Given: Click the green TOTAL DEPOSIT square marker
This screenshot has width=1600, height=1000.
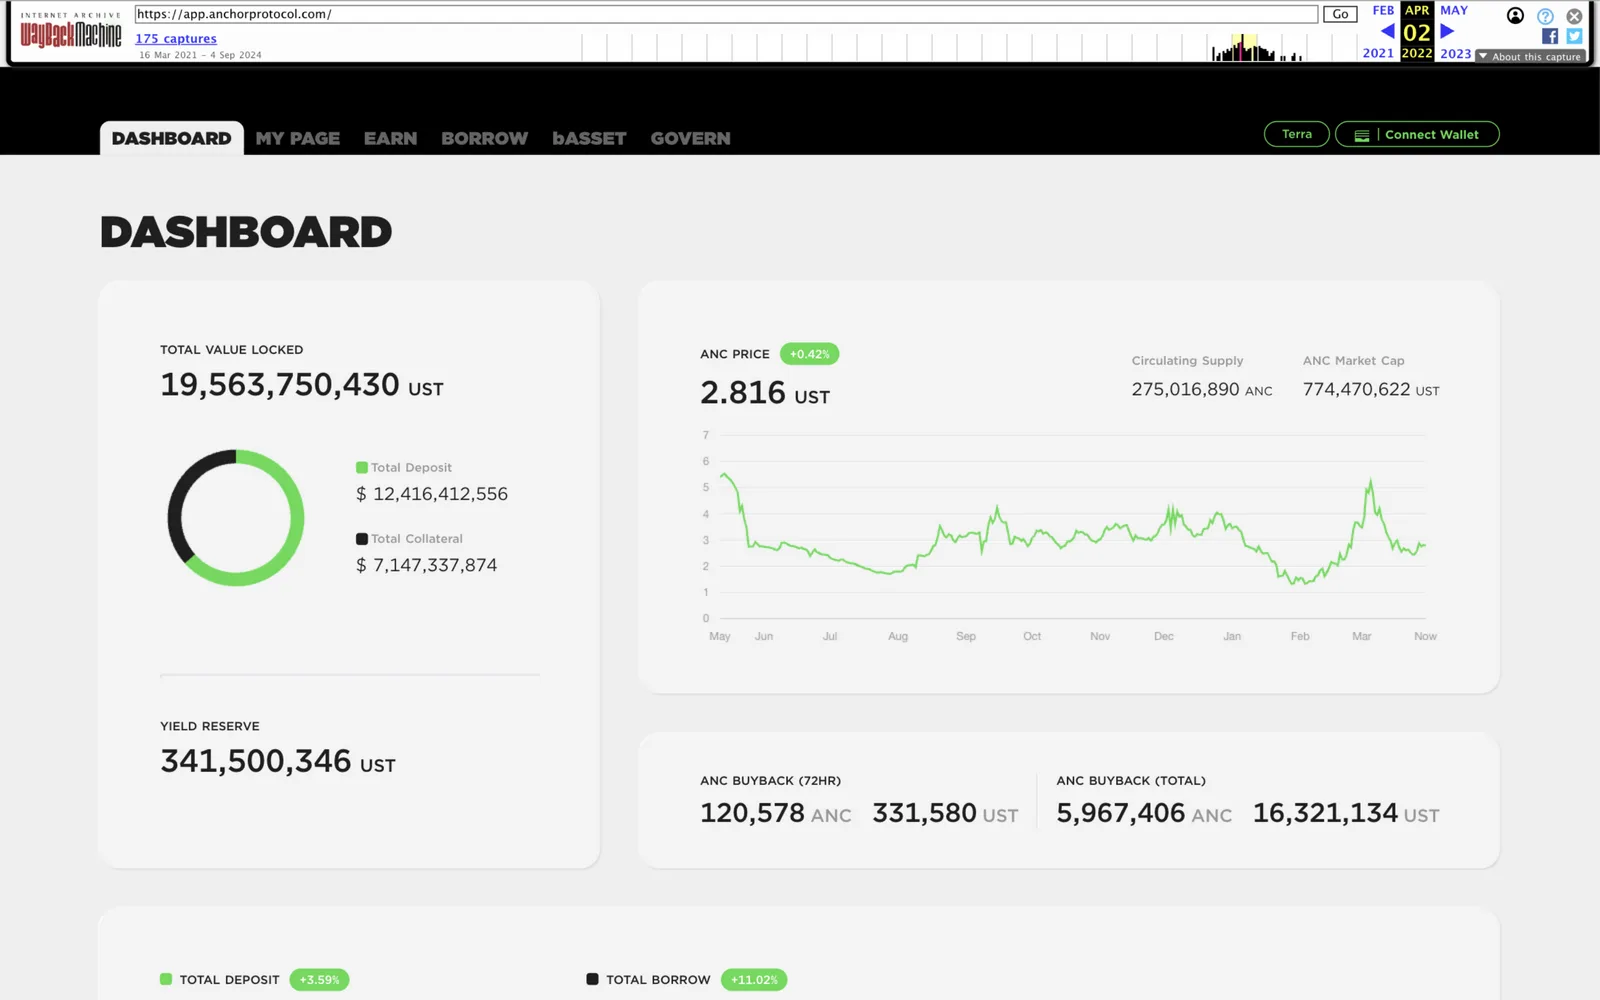Looking at the screenshot, I should coord(166,979).
